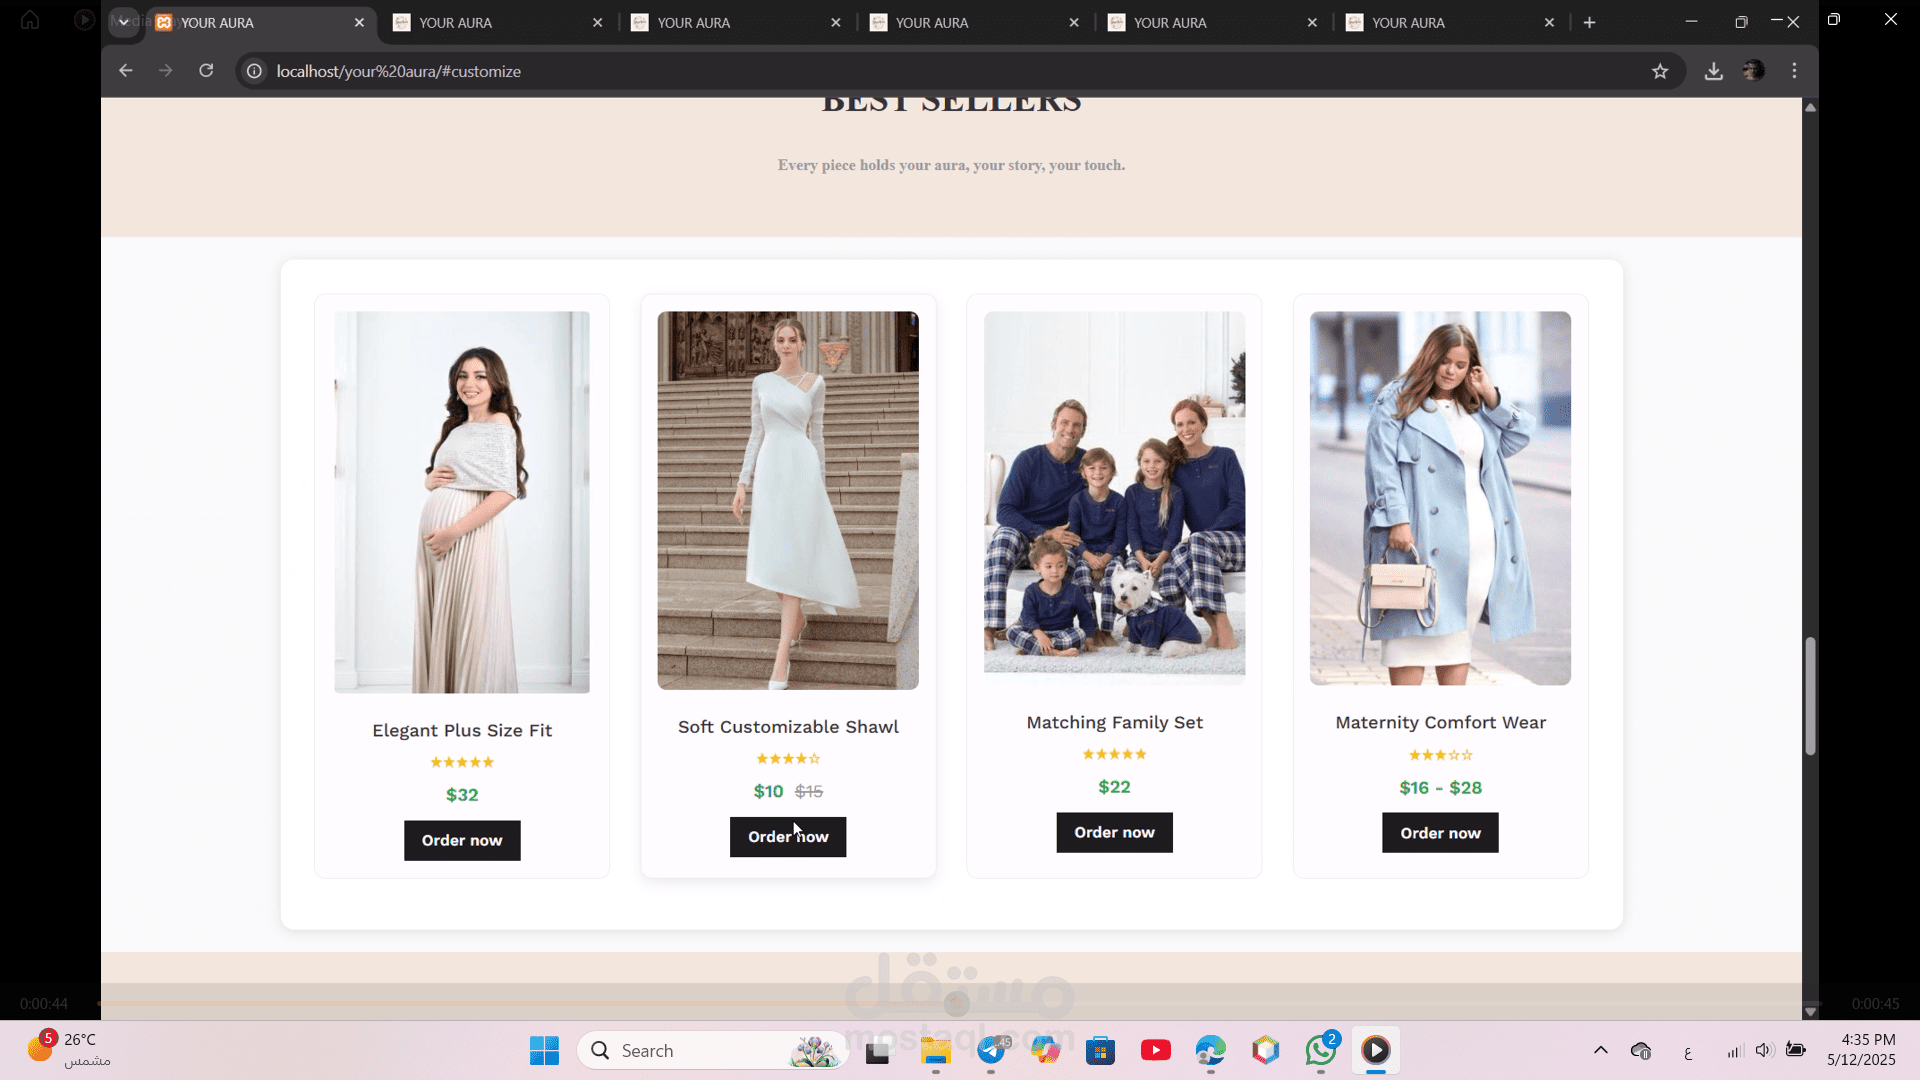Click the $22 price text
The width and height of the screenshot is (1920, 1080).
click(x=1114, y=787)
